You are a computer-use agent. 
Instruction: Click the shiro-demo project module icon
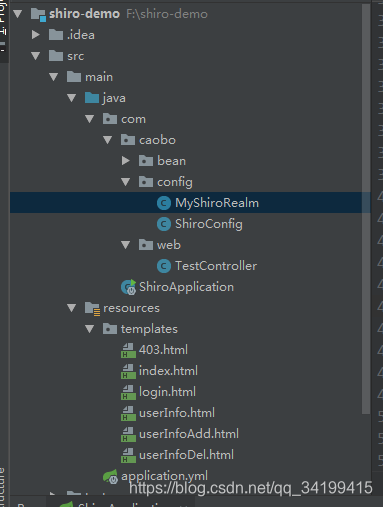38,15
